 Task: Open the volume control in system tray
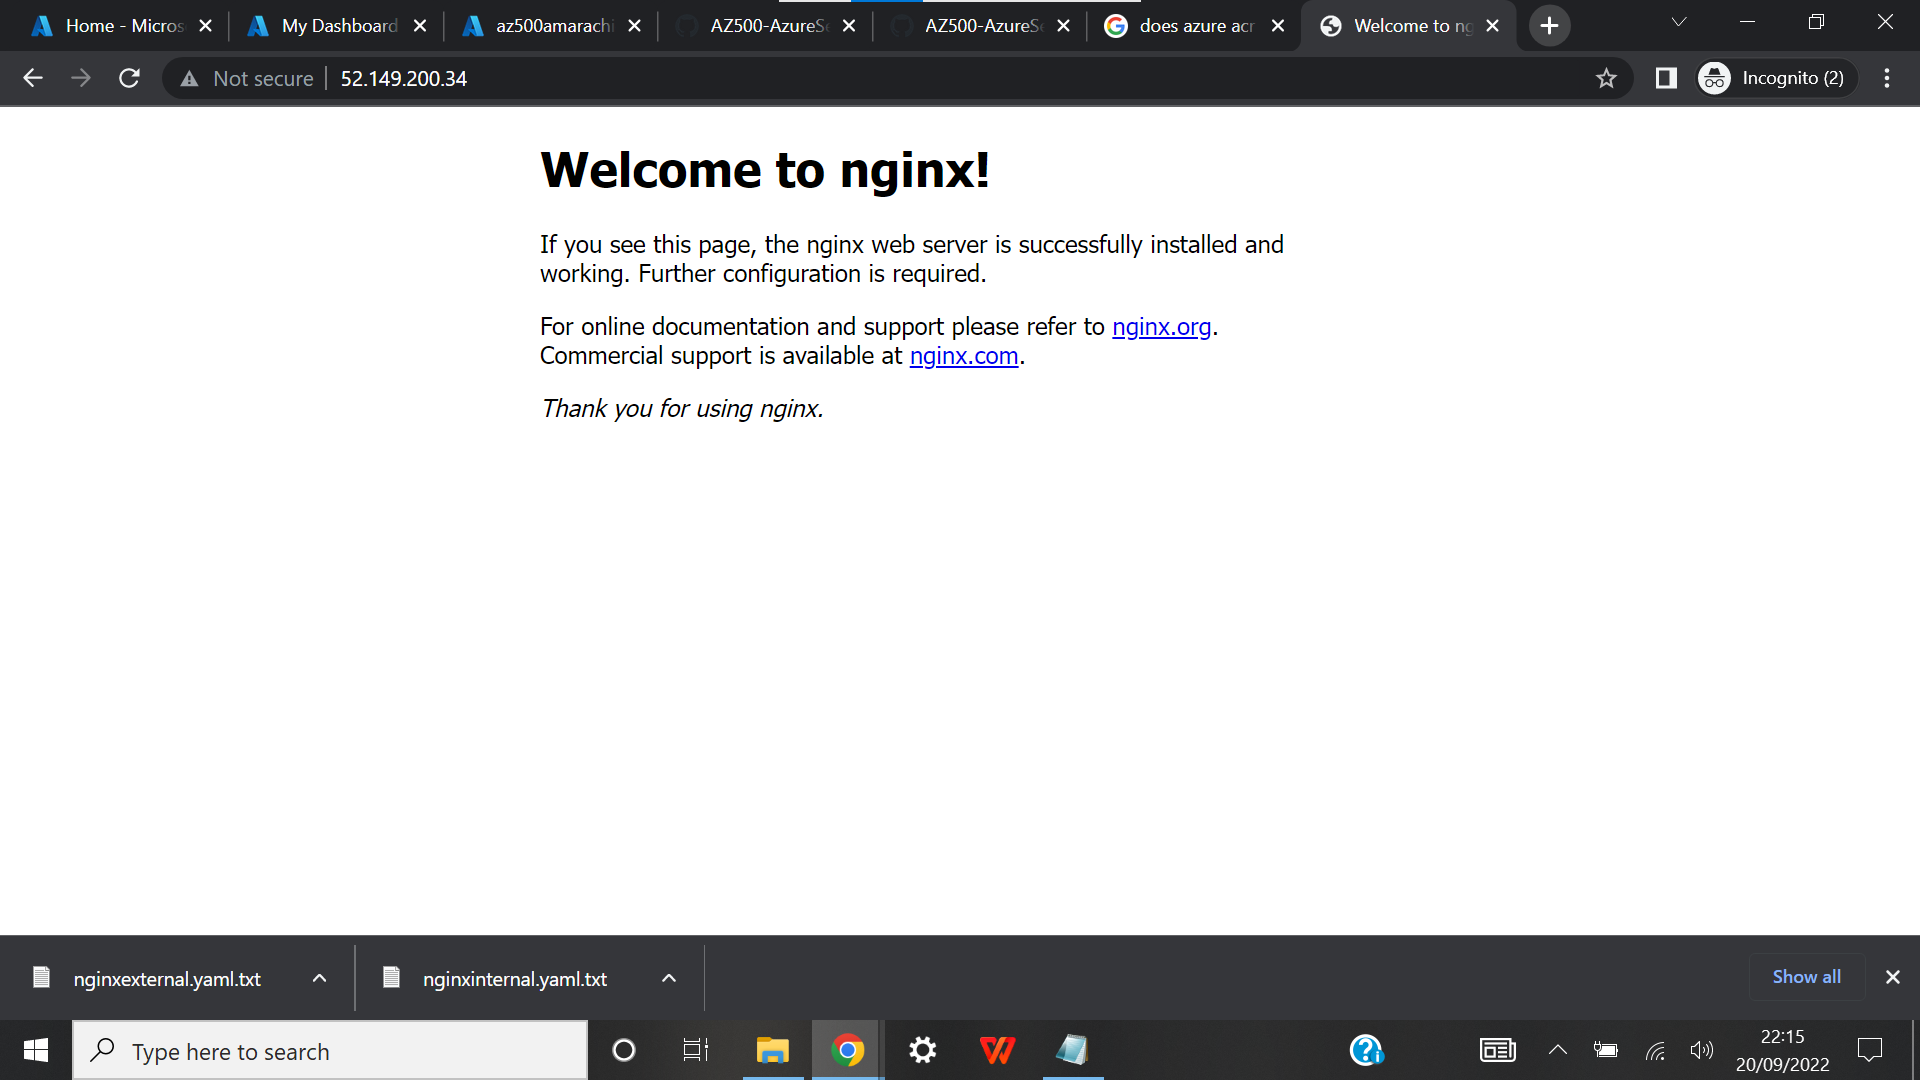click(x=1703, y=1050)
